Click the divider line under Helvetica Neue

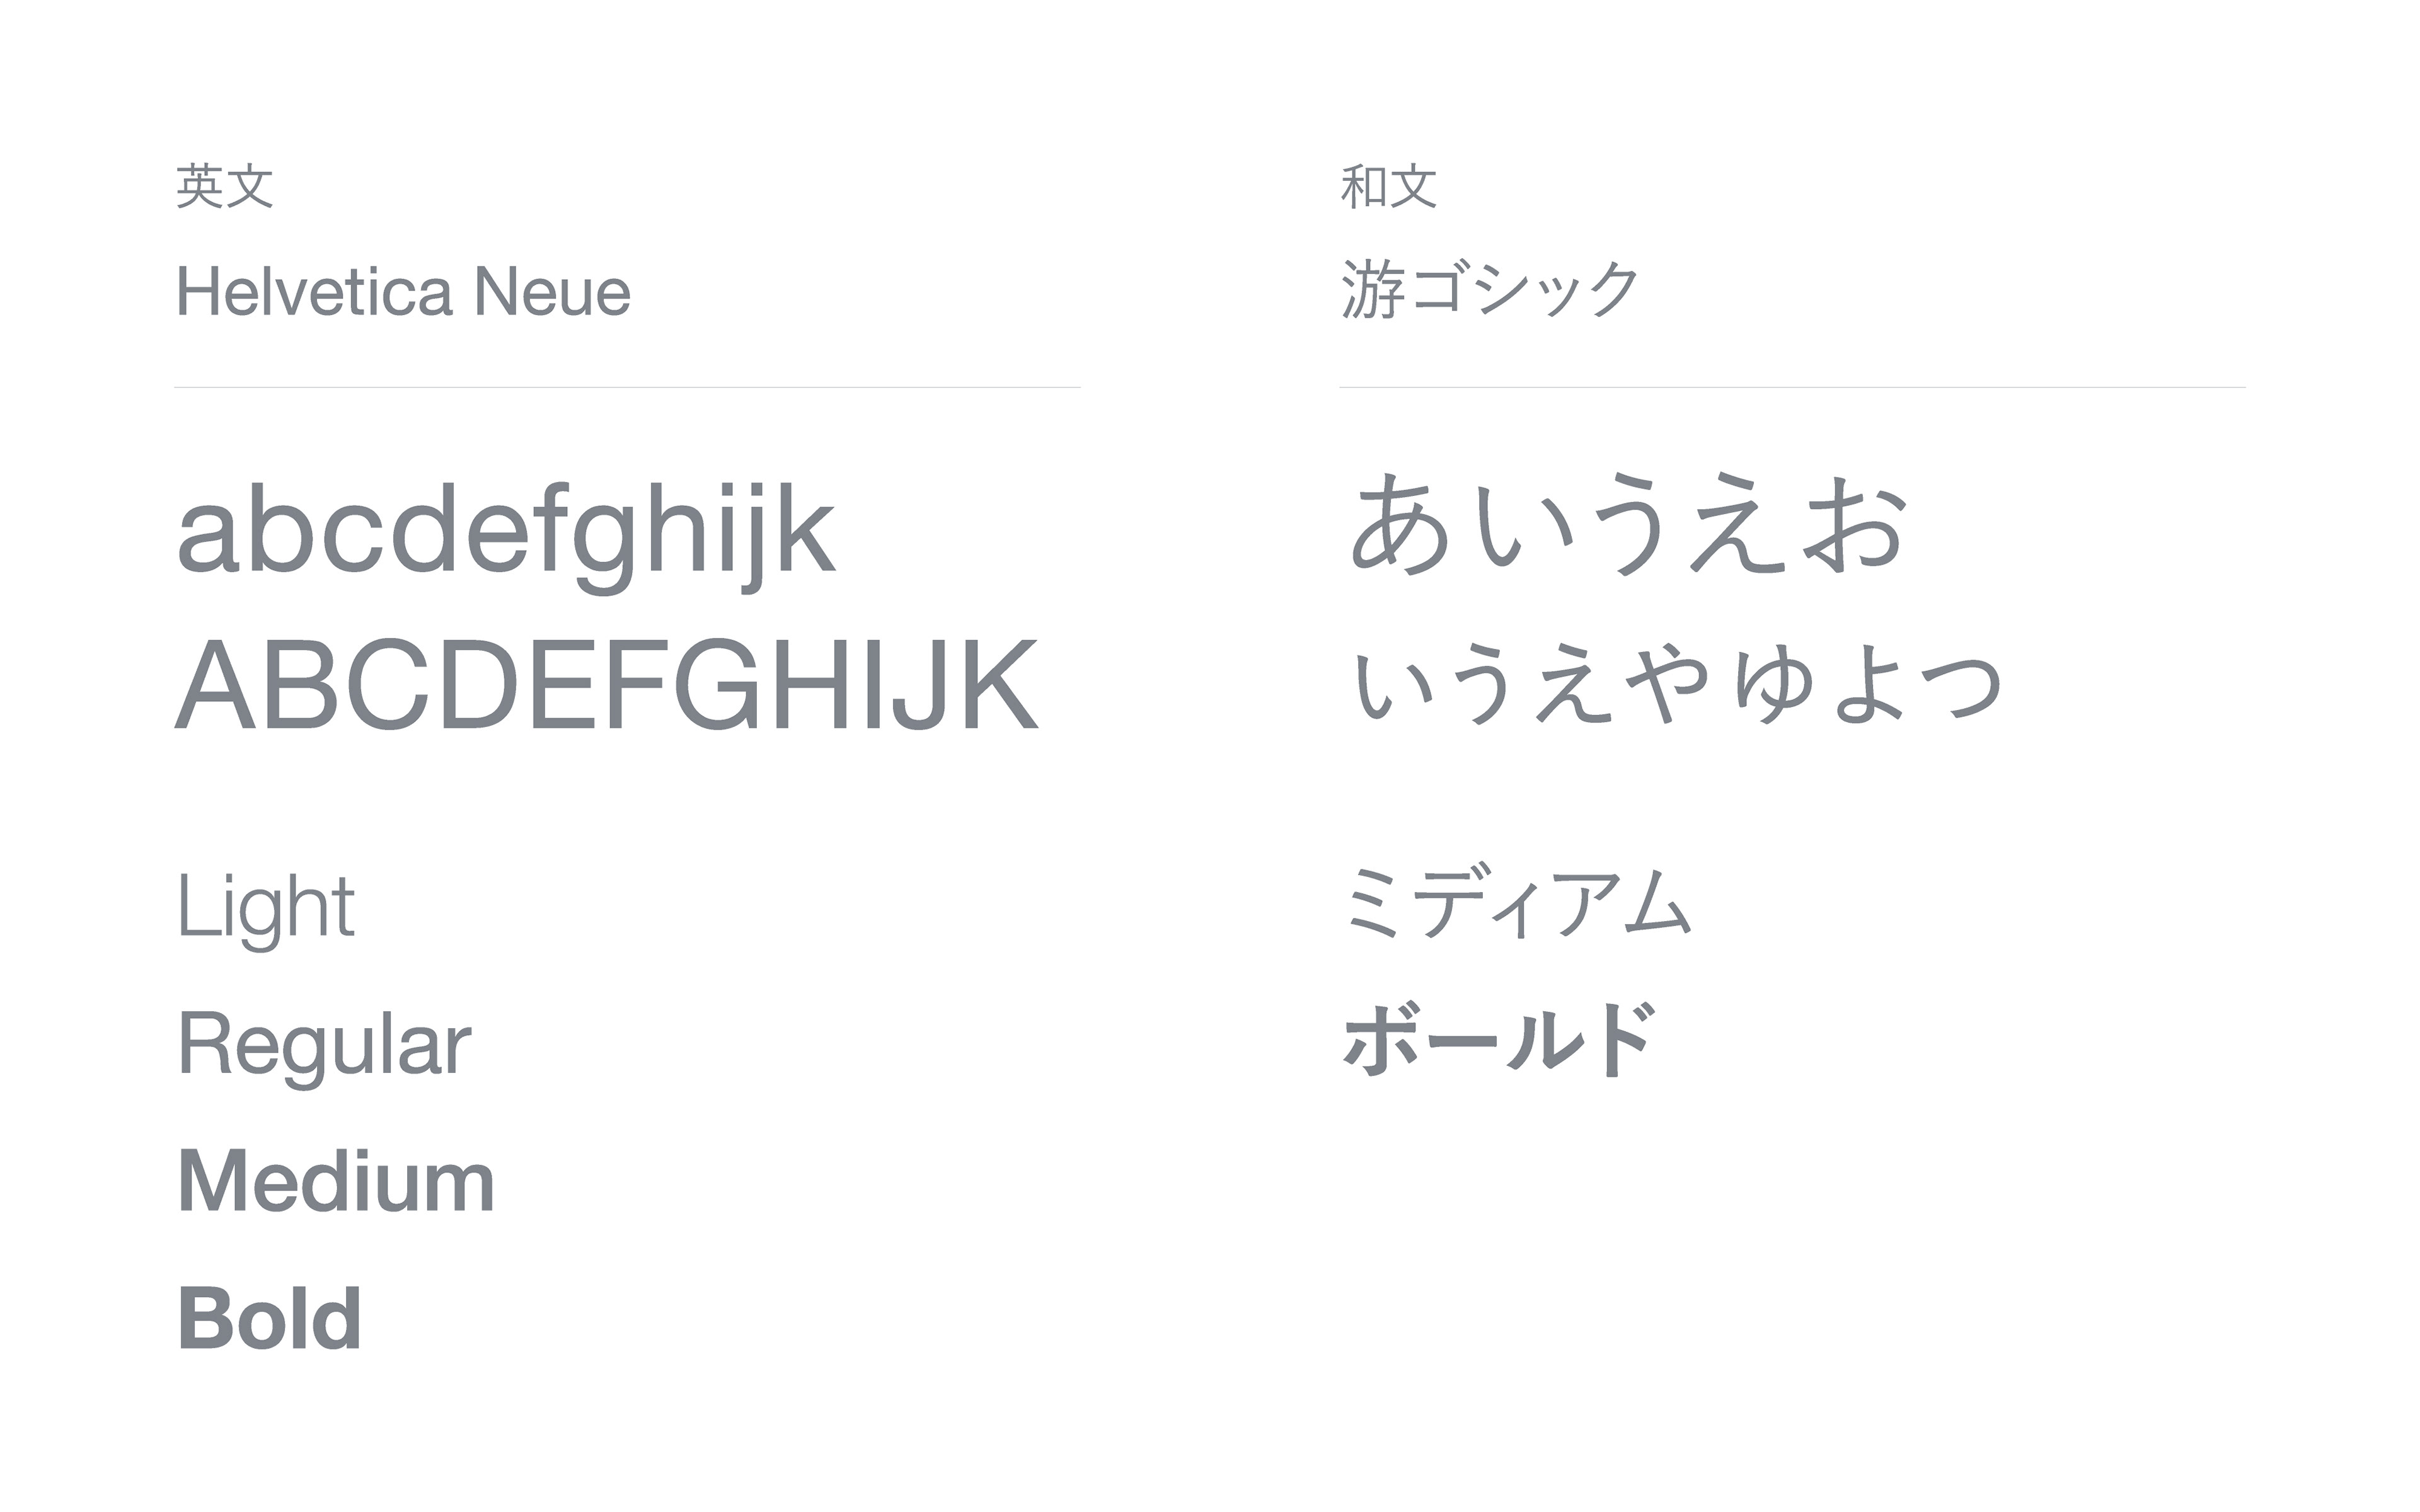click(627, 387)
